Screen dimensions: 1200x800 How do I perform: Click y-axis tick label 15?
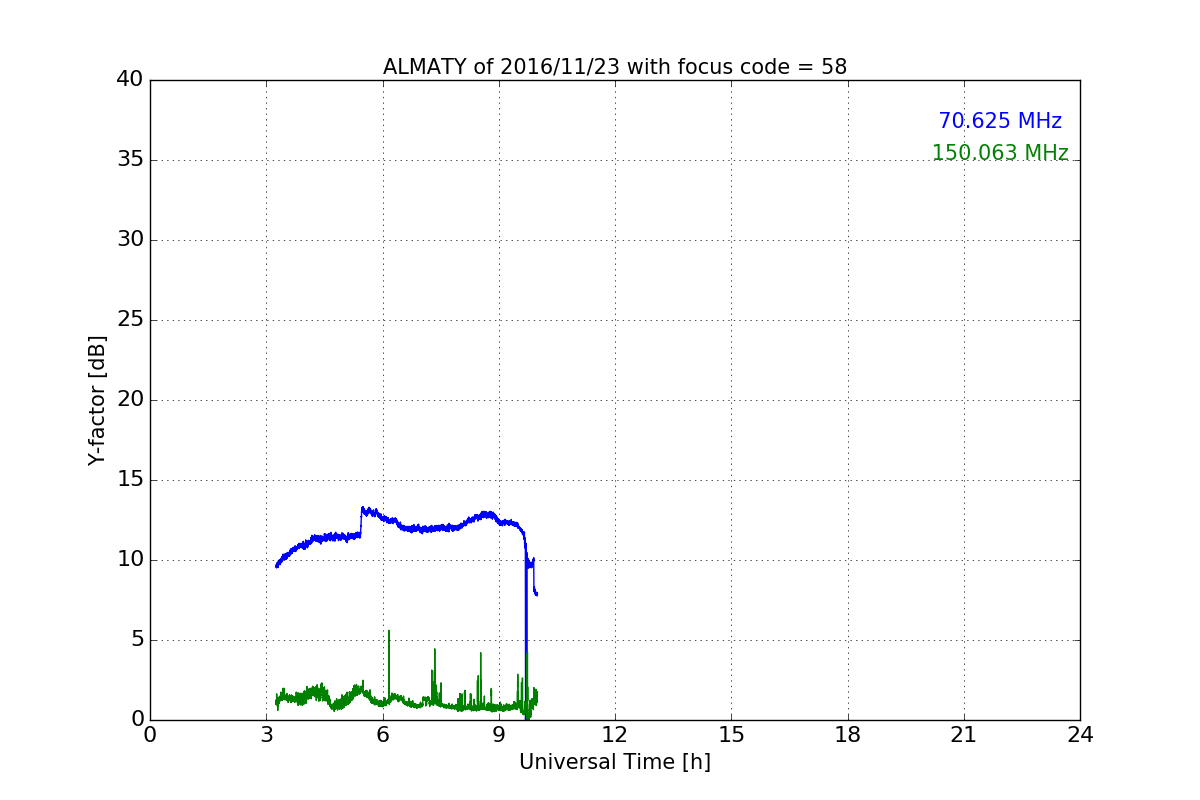click(130, 480)
